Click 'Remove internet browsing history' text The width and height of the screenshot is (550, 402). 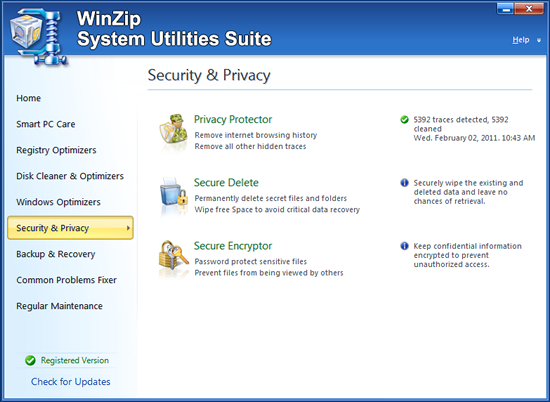256,135
